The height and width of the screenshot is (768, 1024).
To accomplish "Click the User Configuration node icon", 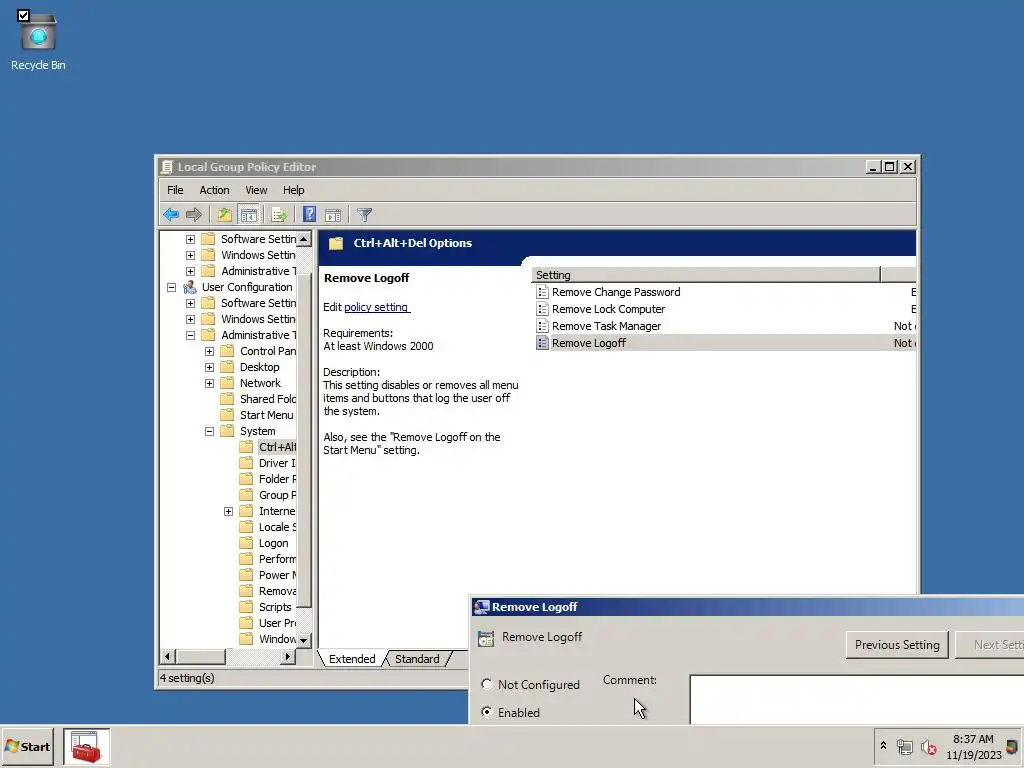I will point(189,287).
